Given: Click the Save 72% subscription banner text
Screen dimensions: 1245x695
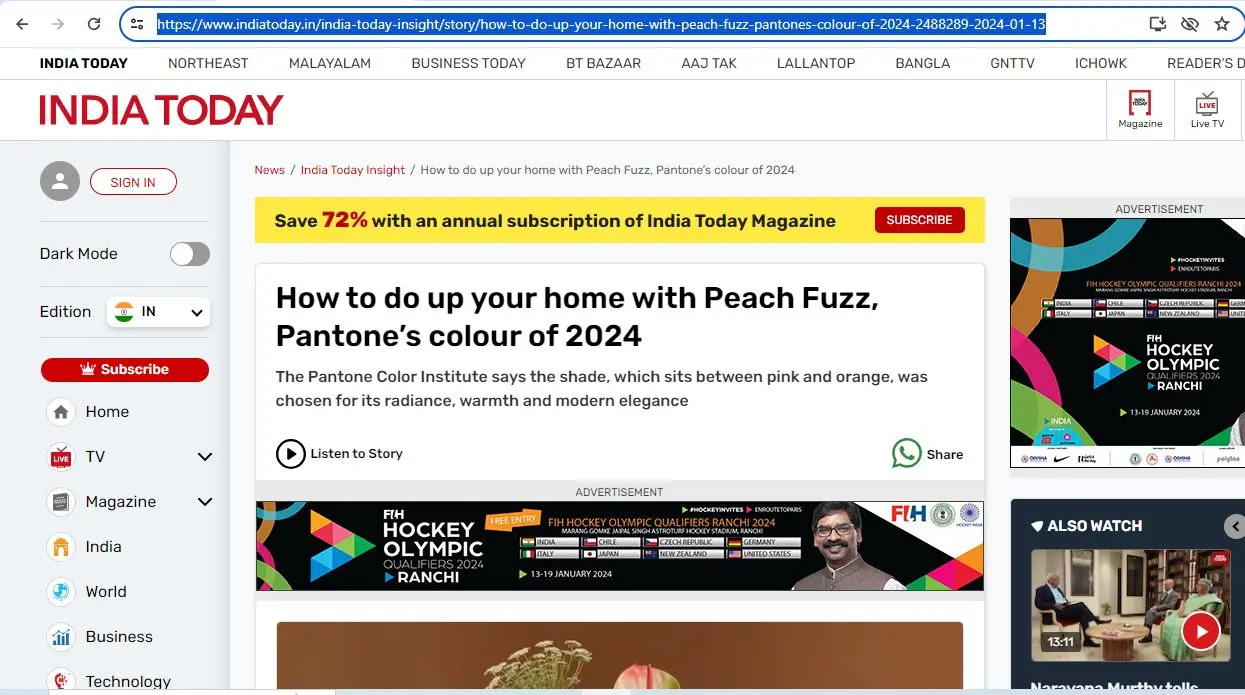Looking at the screenshot, I should [x=555, y=221].
